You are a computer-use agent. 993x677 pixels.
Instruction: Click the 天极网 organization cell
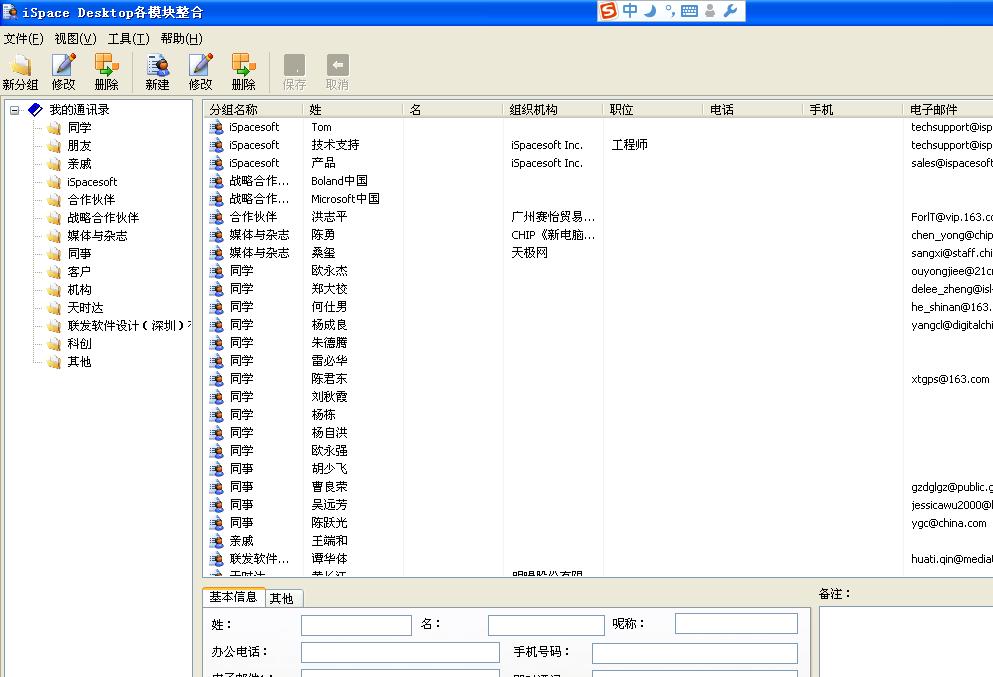(529, 253)
